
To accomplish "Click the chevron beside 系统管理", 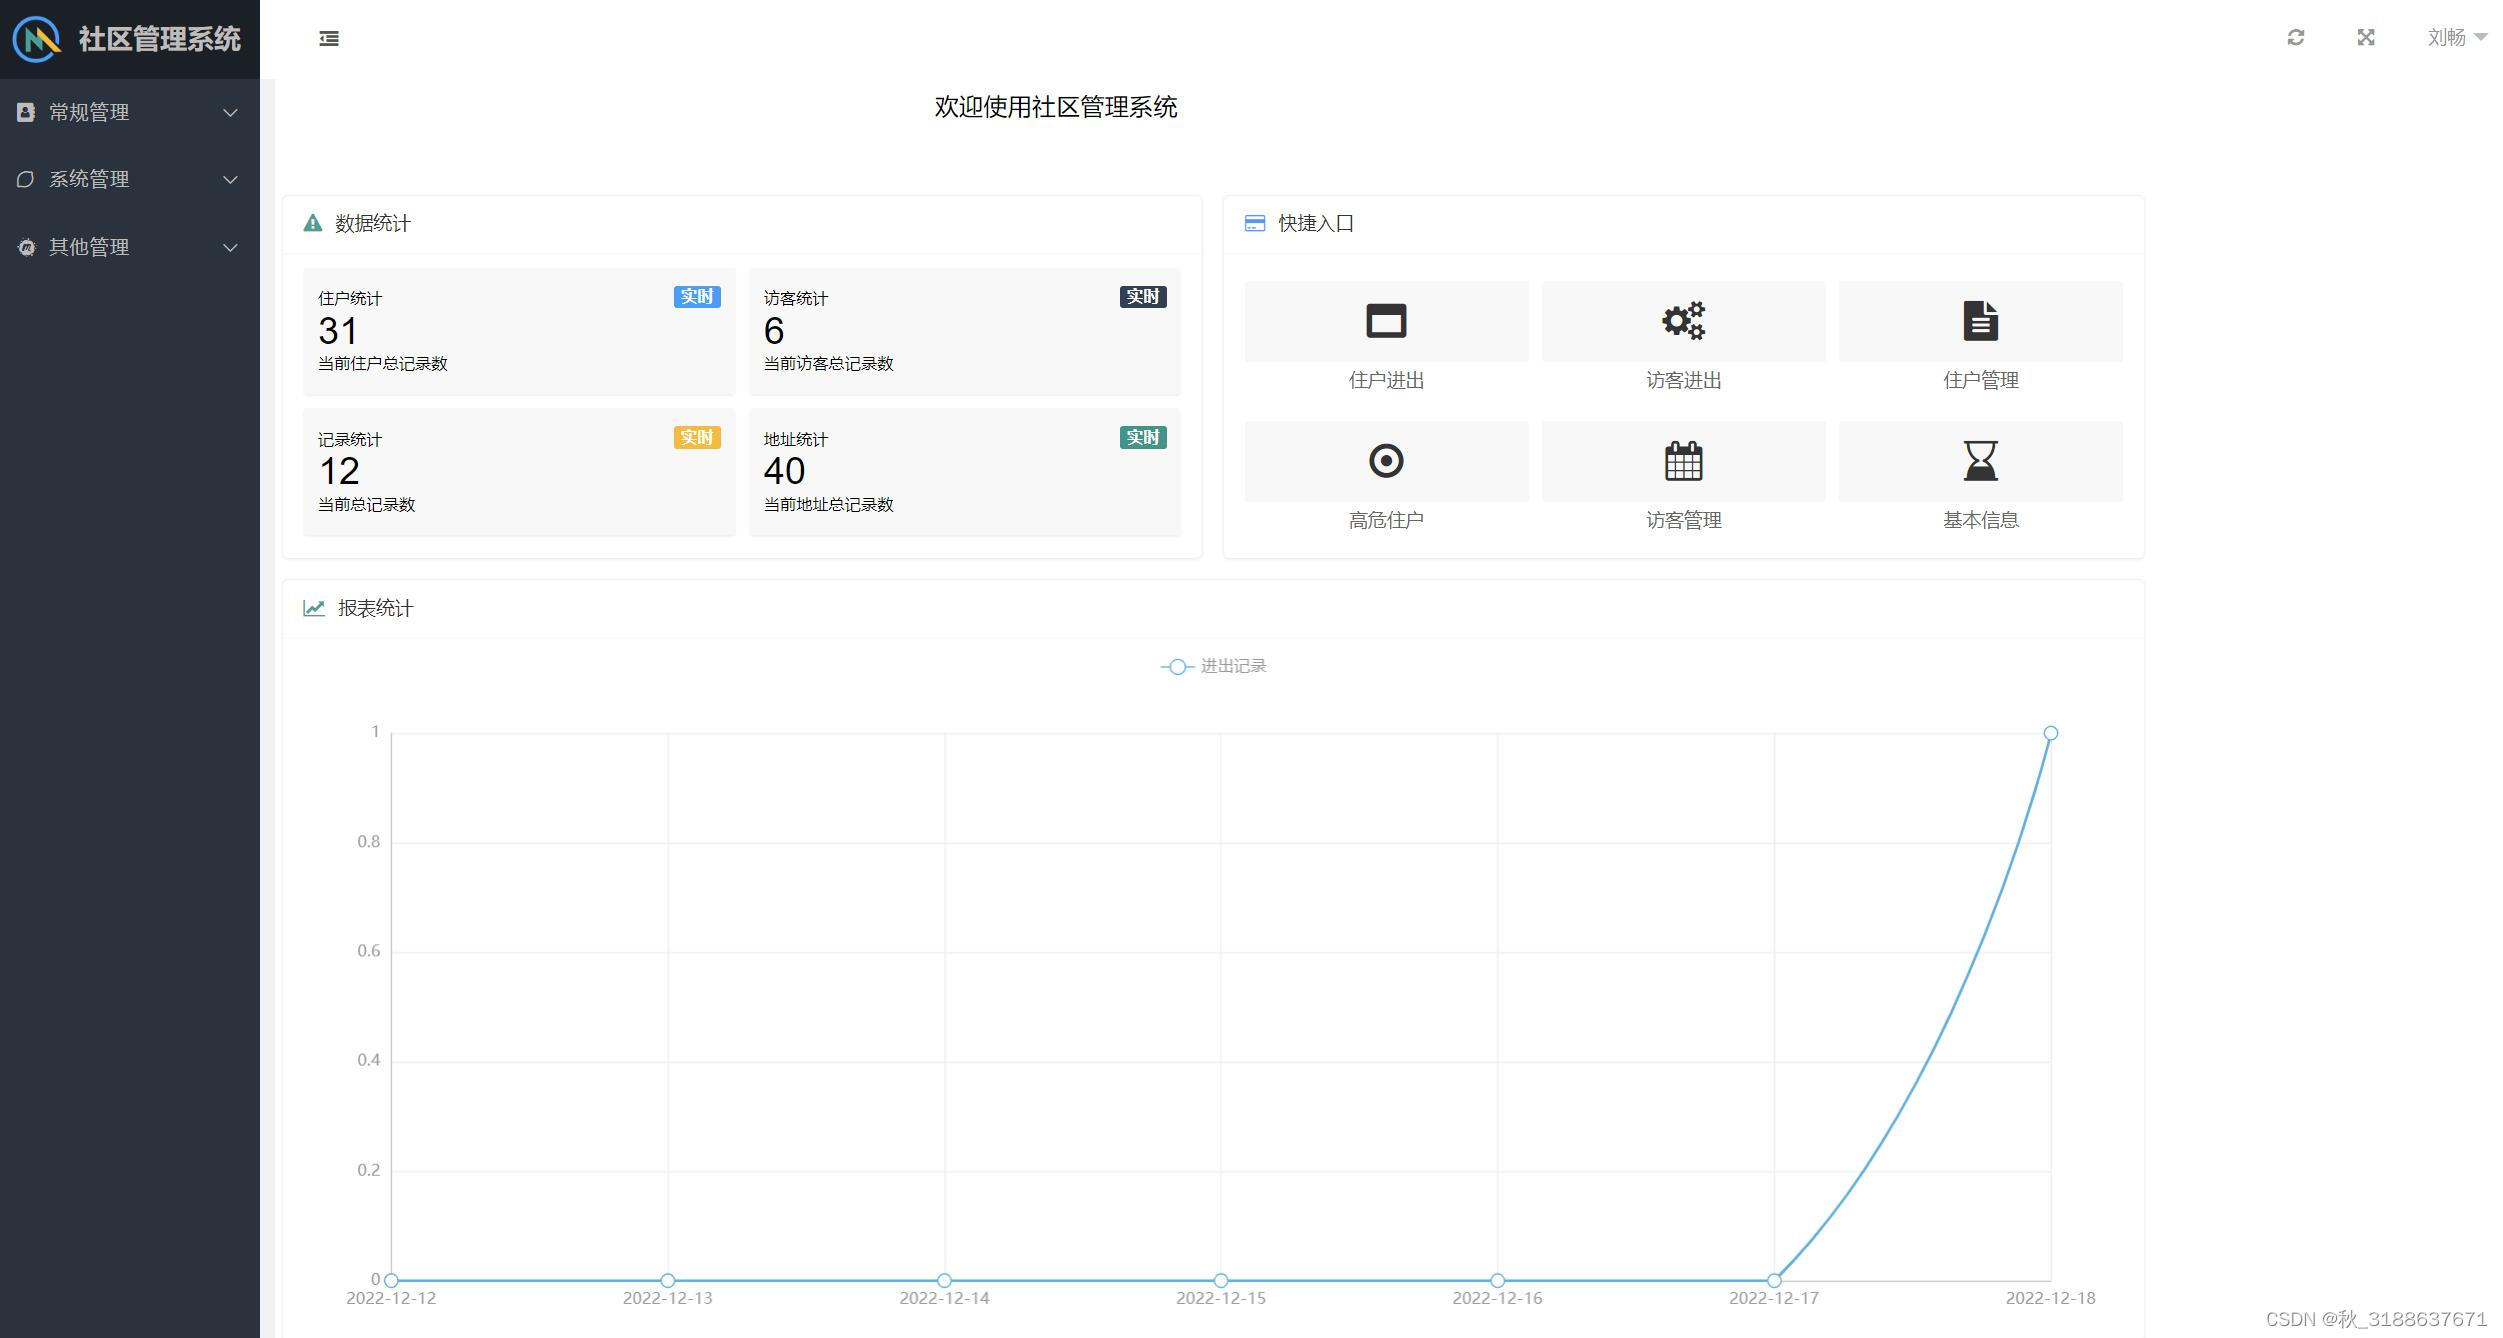I will tap(230, 180).
